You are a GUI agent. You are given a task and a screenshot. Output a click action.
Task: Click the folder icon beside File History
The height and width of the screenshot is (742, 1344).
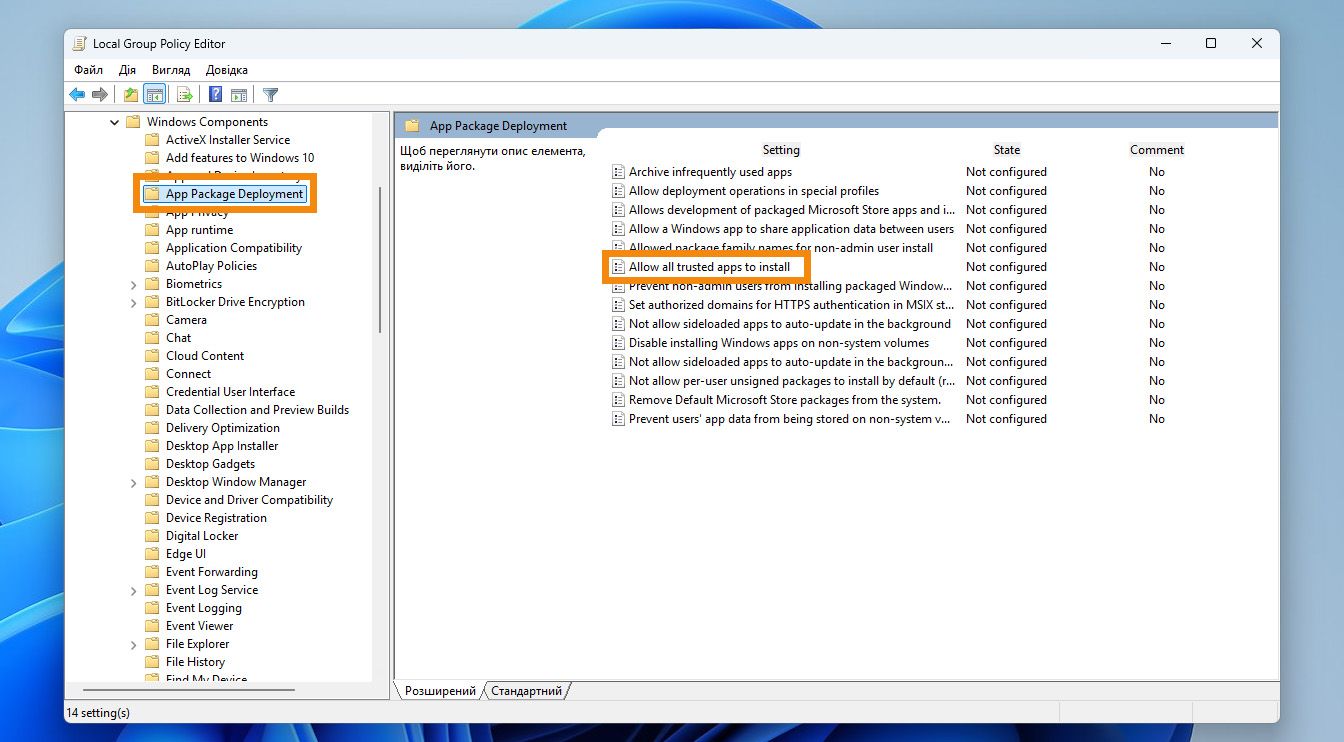(x=152, y=662)
